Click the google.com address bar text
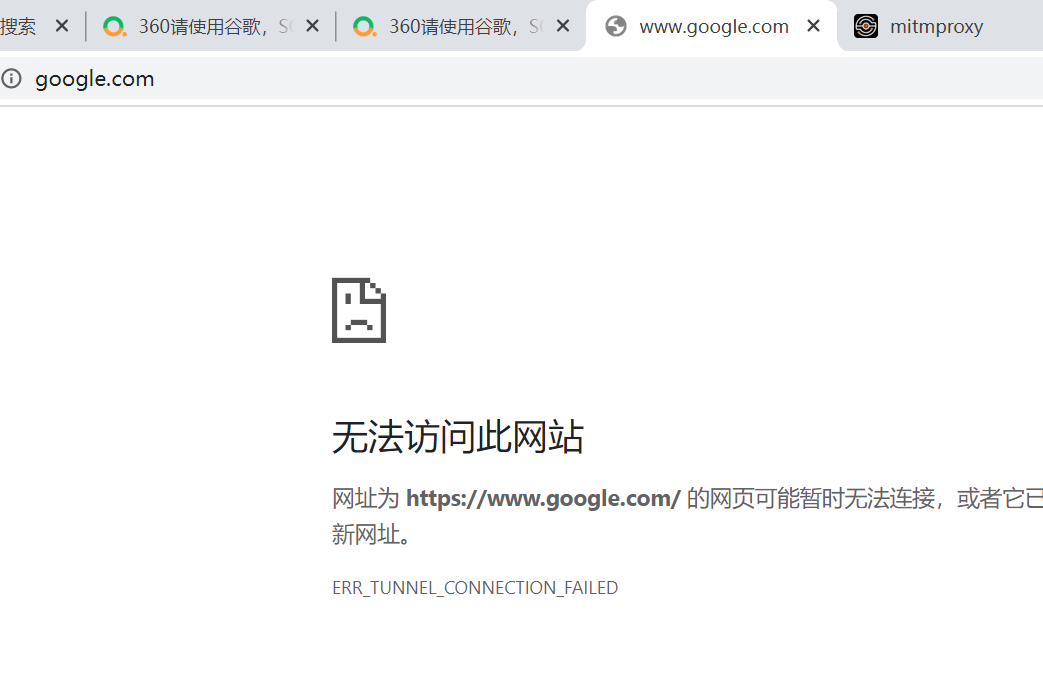The width and height of the screenshot is (1043, 689). pos(94,79)
